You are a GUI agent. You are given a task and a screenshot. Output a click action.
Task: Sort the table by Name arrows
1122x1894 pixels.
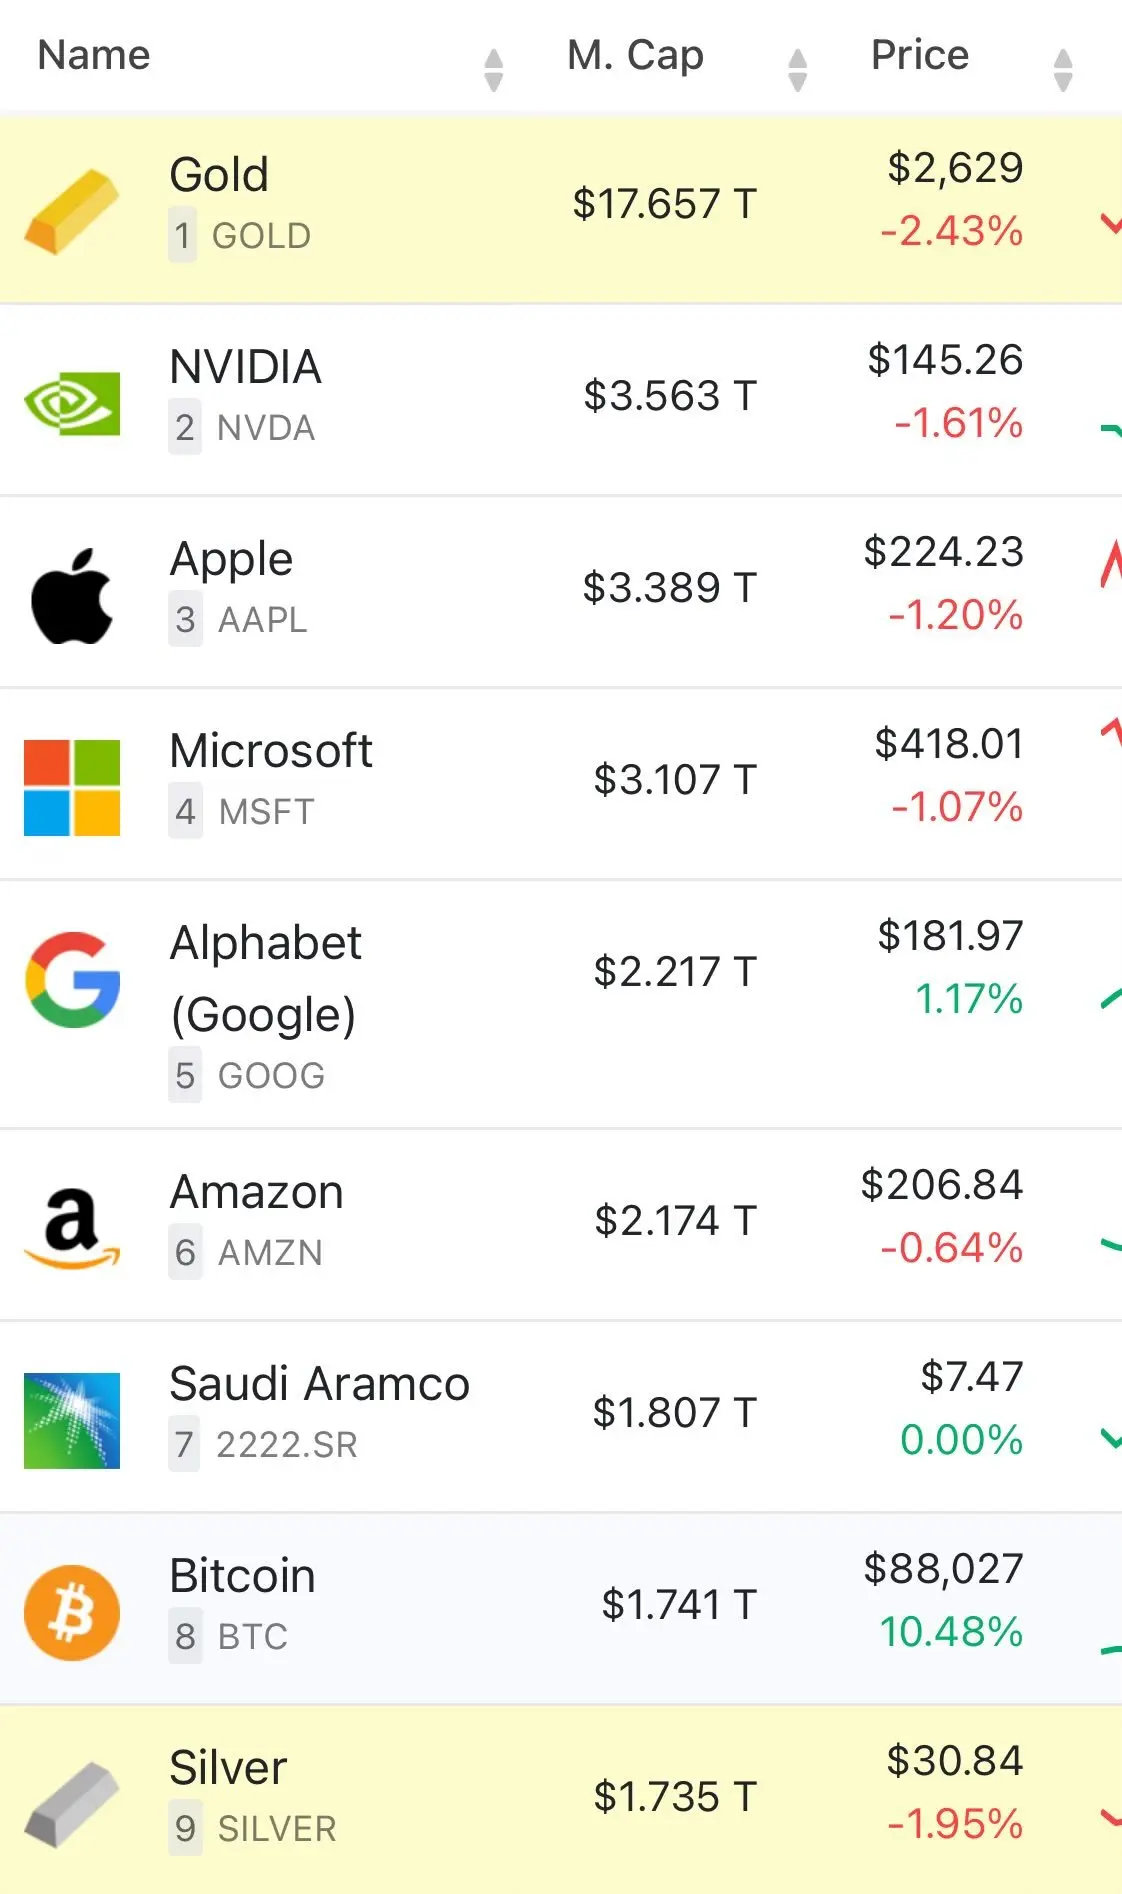tap(493, 70)
